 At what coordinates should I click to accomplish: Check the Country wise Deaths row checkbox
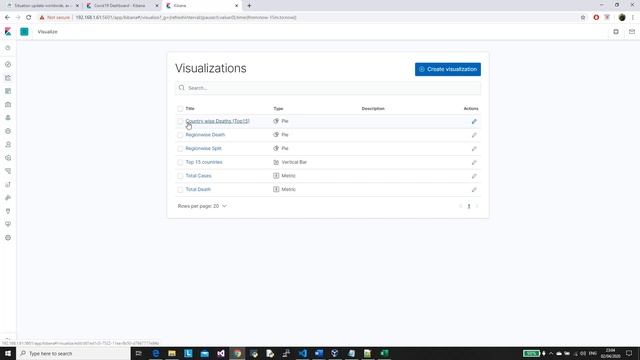[x=180, y=121]
